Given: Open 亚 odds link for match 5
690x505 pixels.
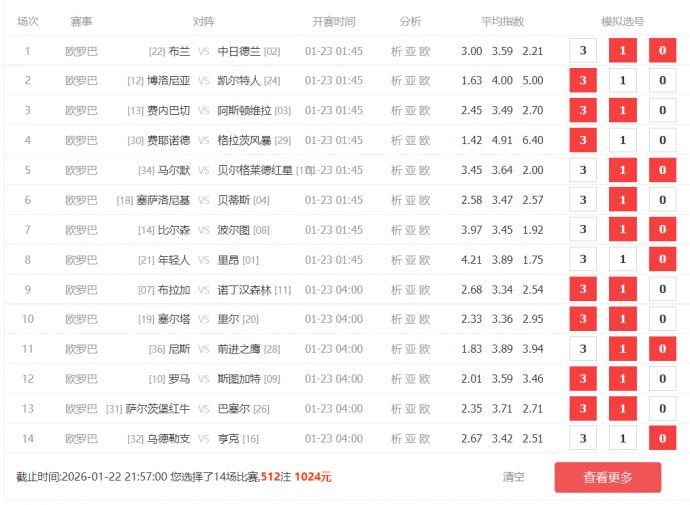Looking at the screenshot, I should [410, 171].
